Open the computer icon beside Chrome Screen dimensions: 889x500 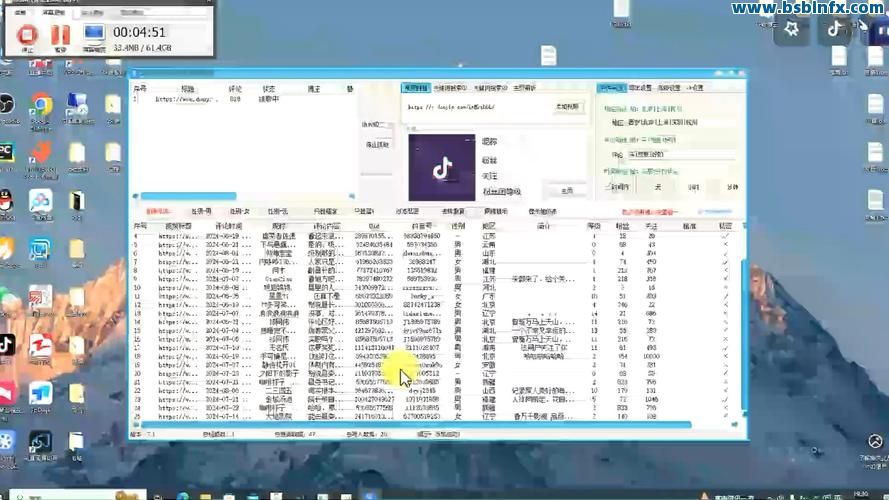coord(77,106)
